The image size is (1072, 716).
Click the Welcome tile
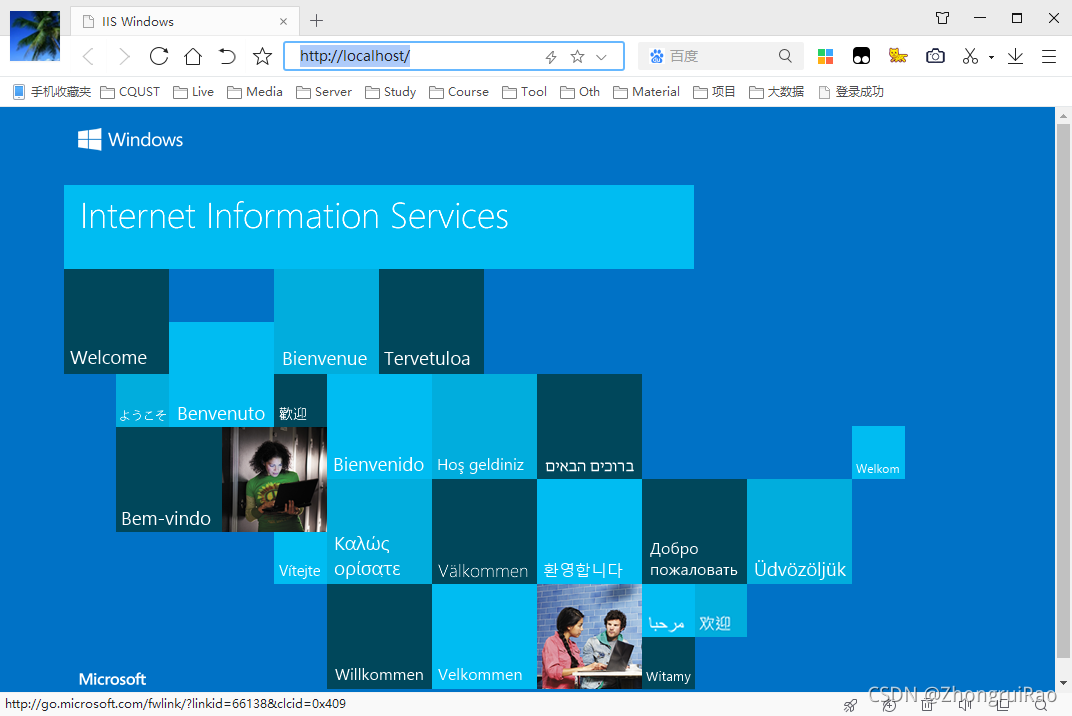pos(116,321)
